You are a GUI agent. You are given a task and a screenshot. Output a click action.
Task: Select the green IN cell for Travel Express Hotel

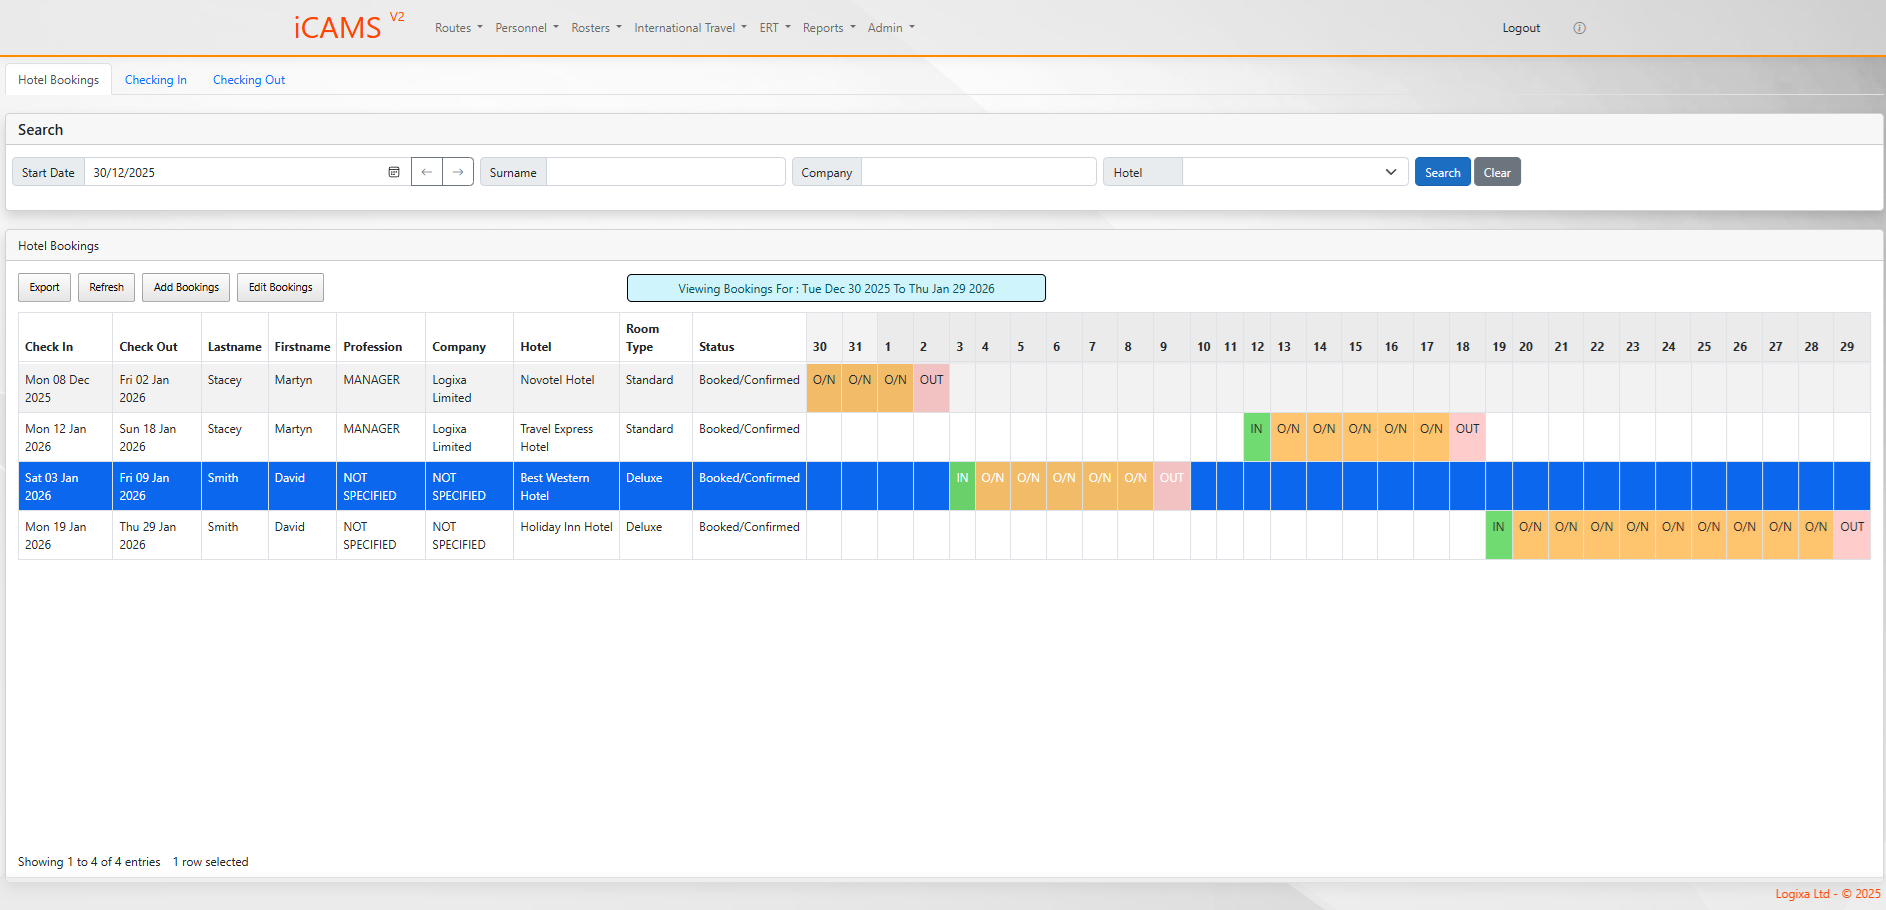coord(1256,437)
